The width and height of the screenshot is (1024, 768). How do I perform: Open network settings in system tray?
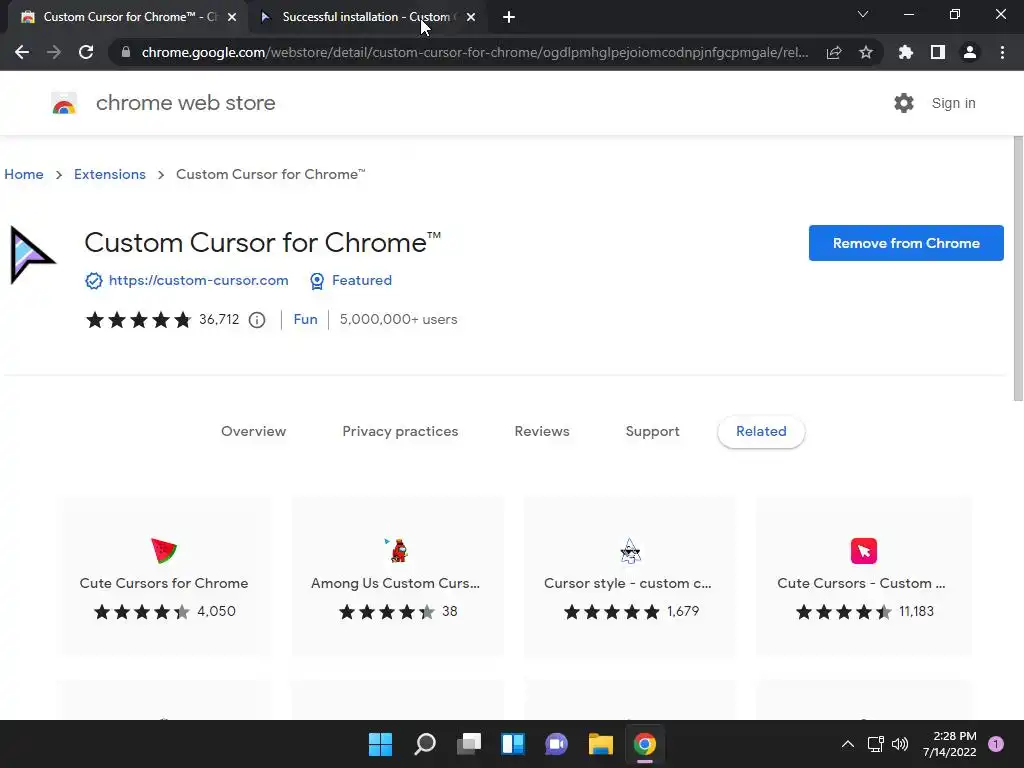[875, 744]
